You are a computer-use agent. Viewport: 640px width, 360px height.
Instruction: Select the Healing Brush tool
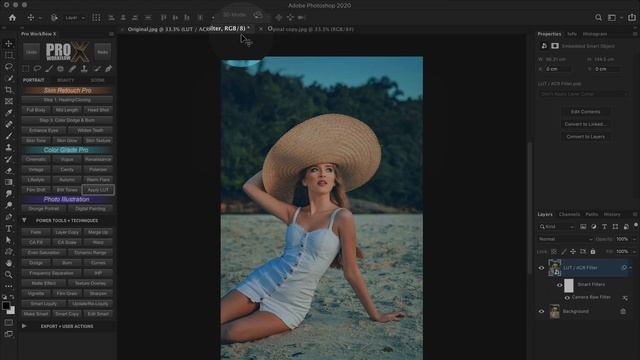[9, 124]
